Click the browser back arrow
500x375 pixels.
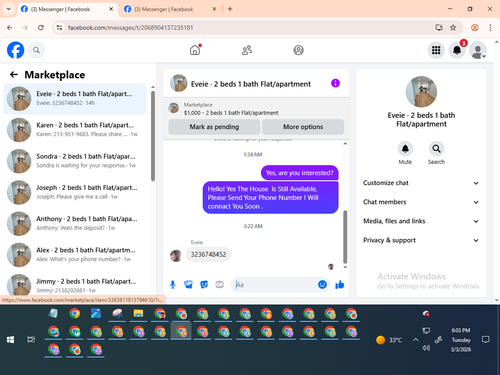[x=10, y=28]
